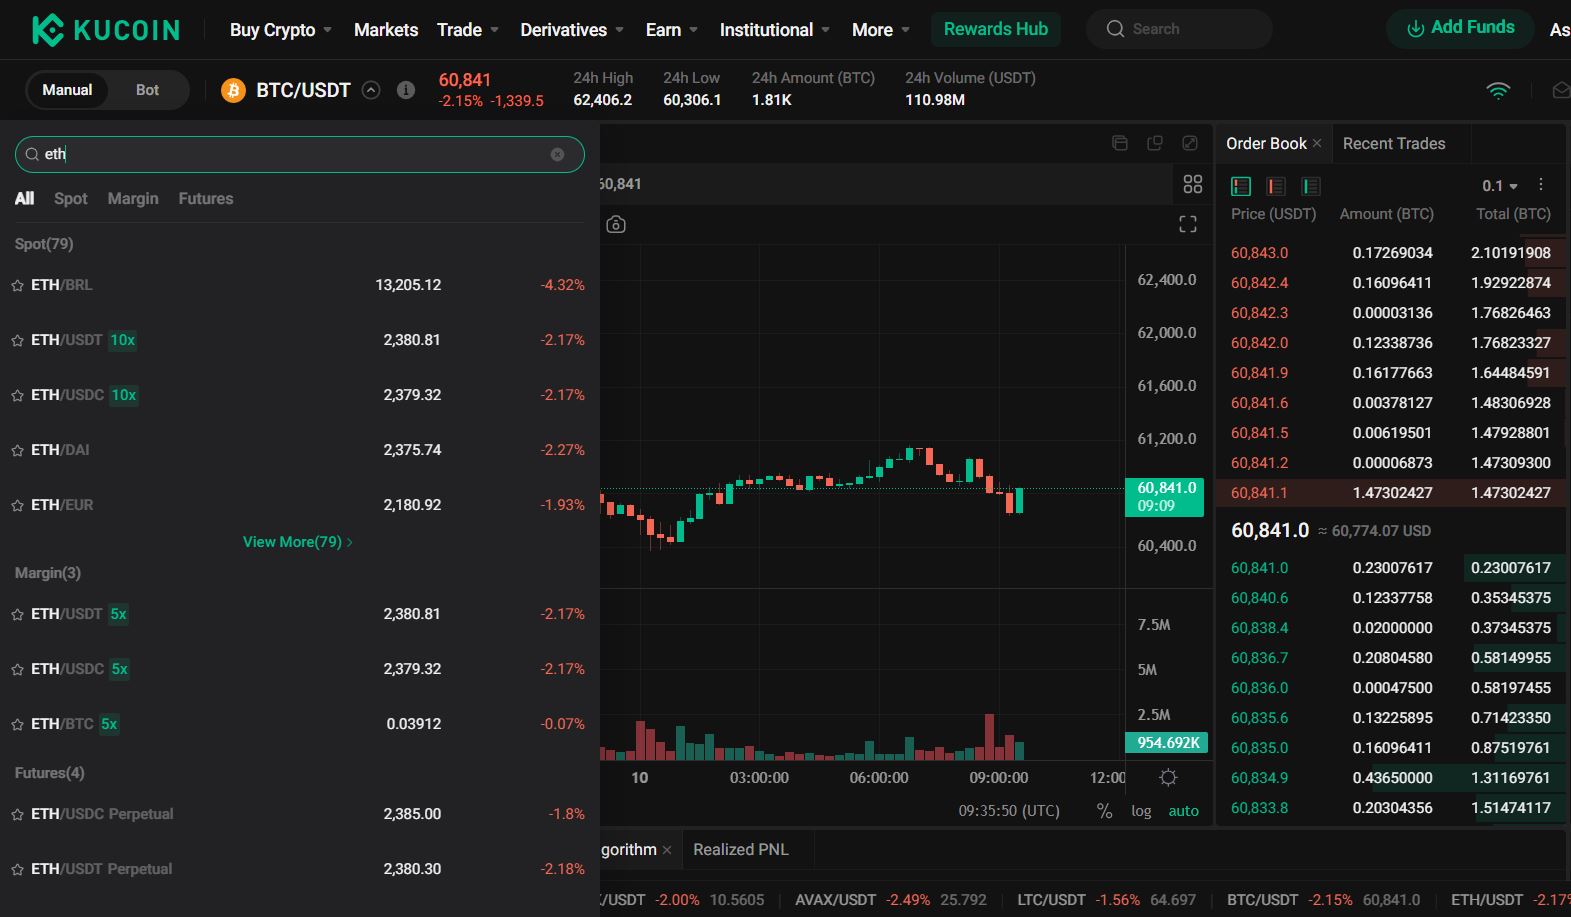Enter fullscreen chart mode

click(1188, 224)
